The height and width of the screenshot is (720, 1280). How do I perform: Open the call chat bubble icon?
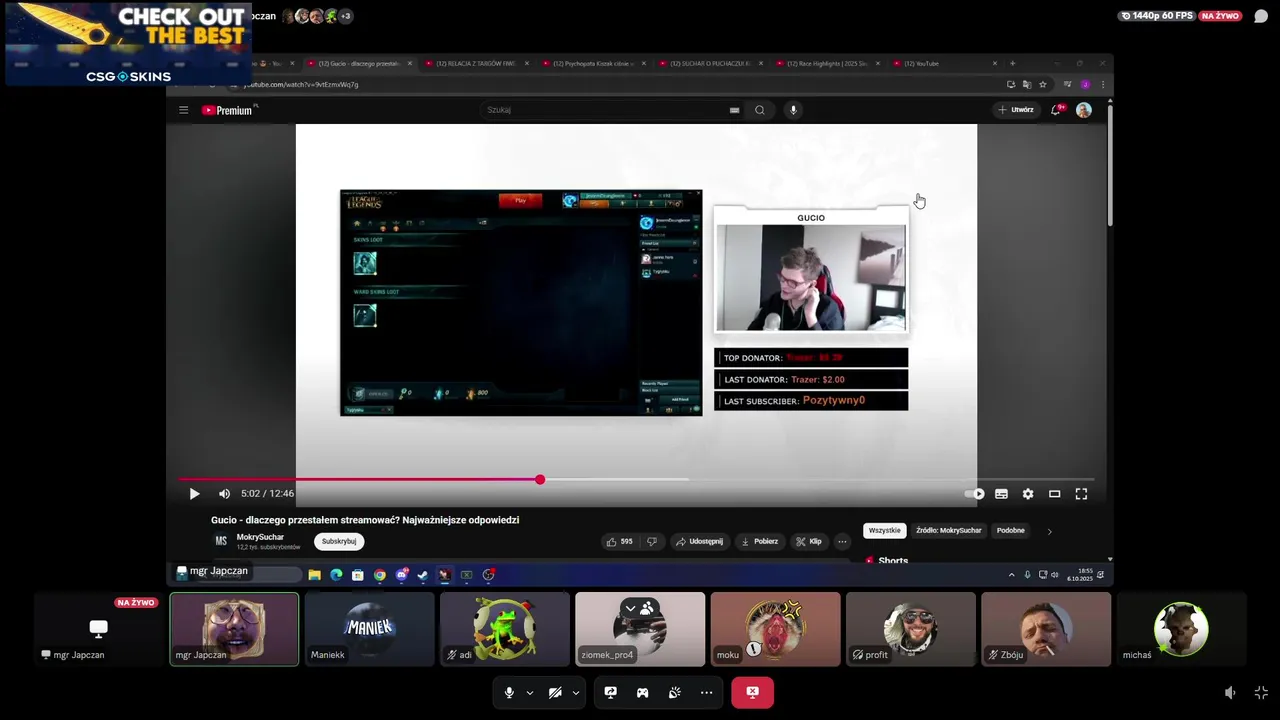[x=1261, y=16]
